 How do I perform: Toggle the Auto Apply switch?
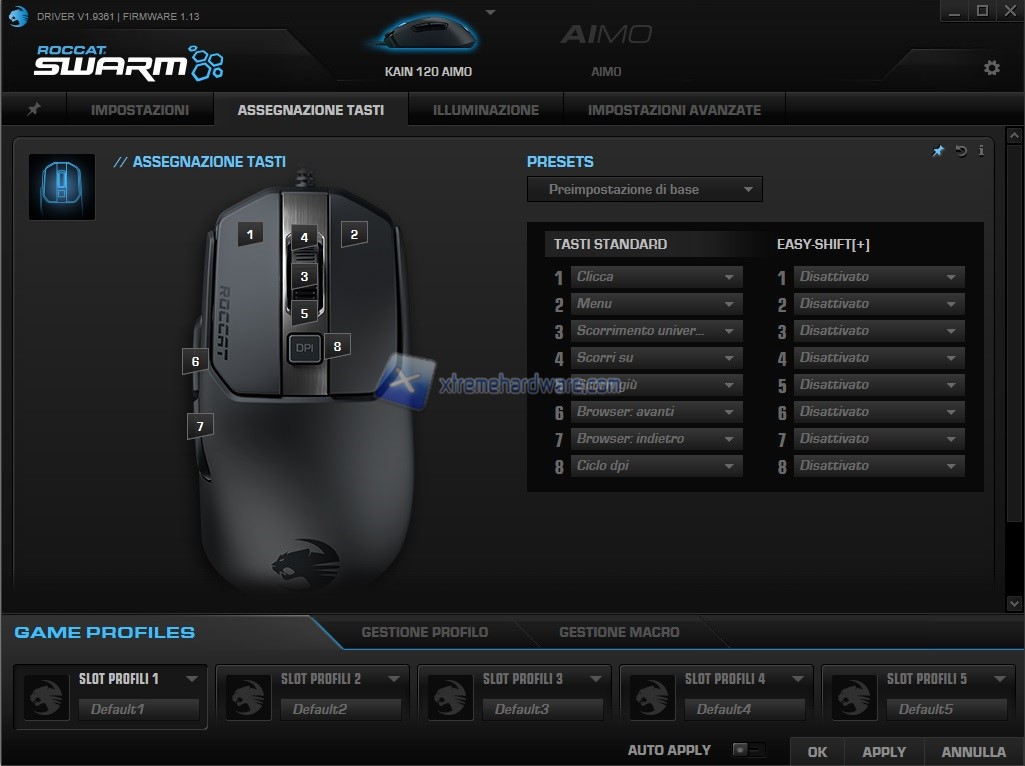point(748,750)
